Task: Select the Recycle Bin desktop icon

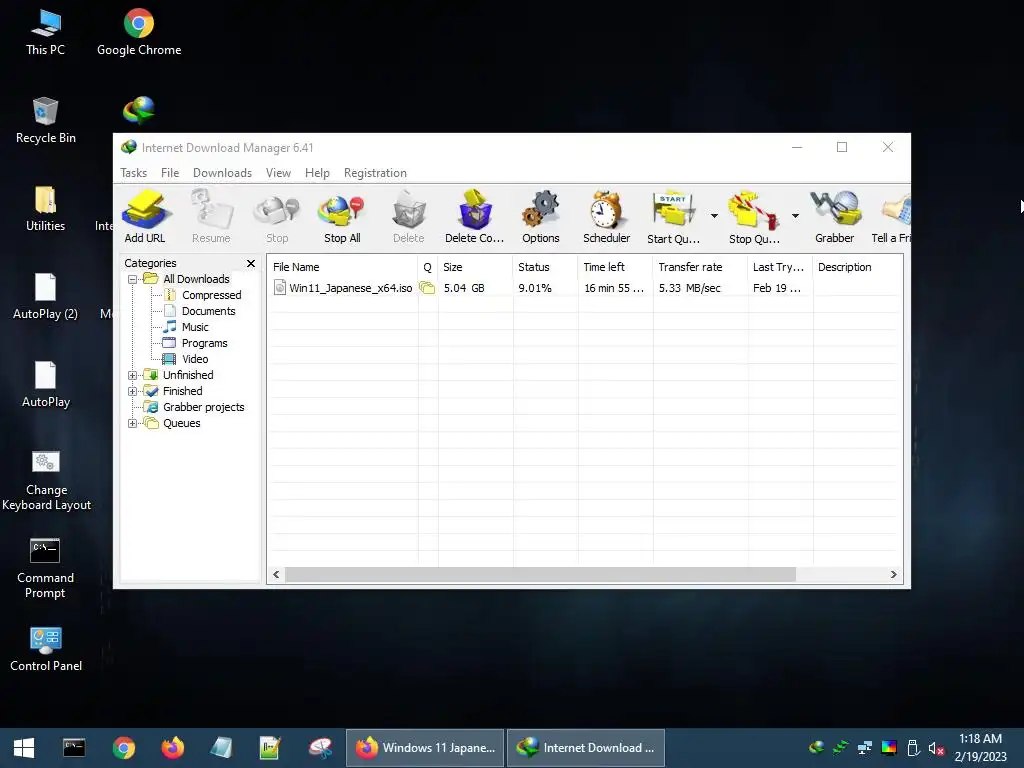Action: 46,120
